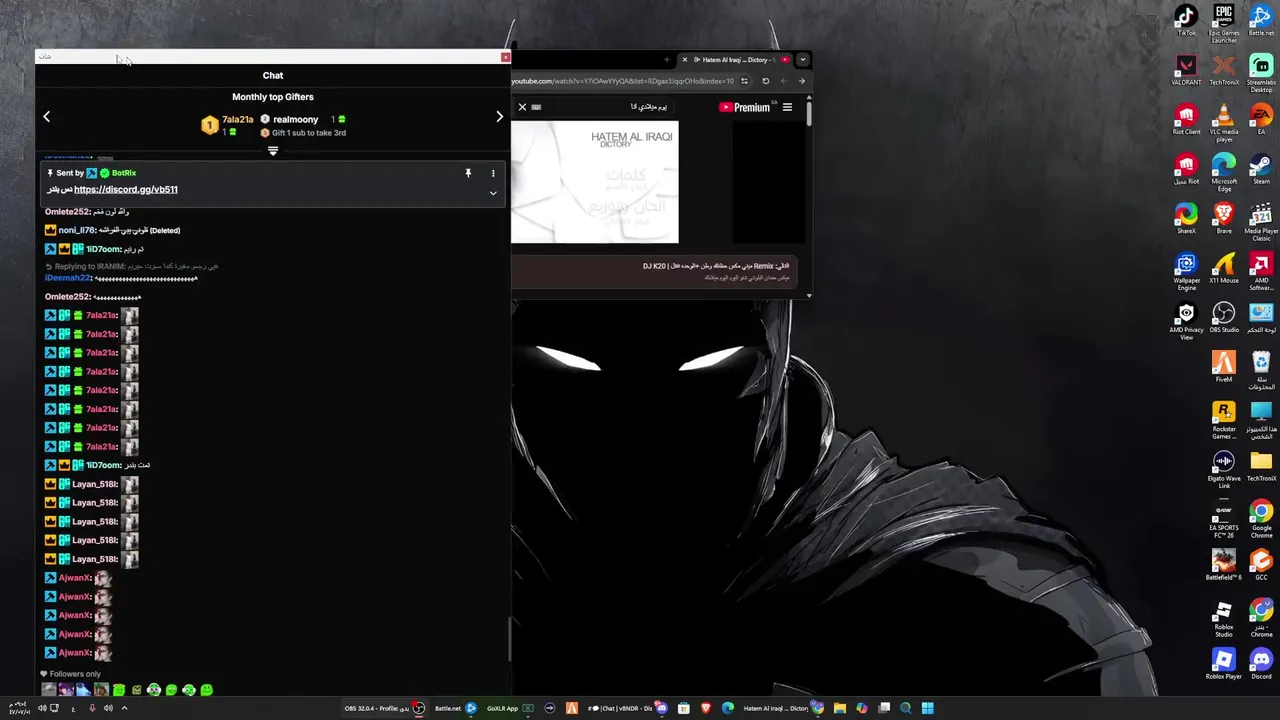The image size is (1280, 720).
Task: Go forward in the YouTube browser window
Action: click(784, 81)
